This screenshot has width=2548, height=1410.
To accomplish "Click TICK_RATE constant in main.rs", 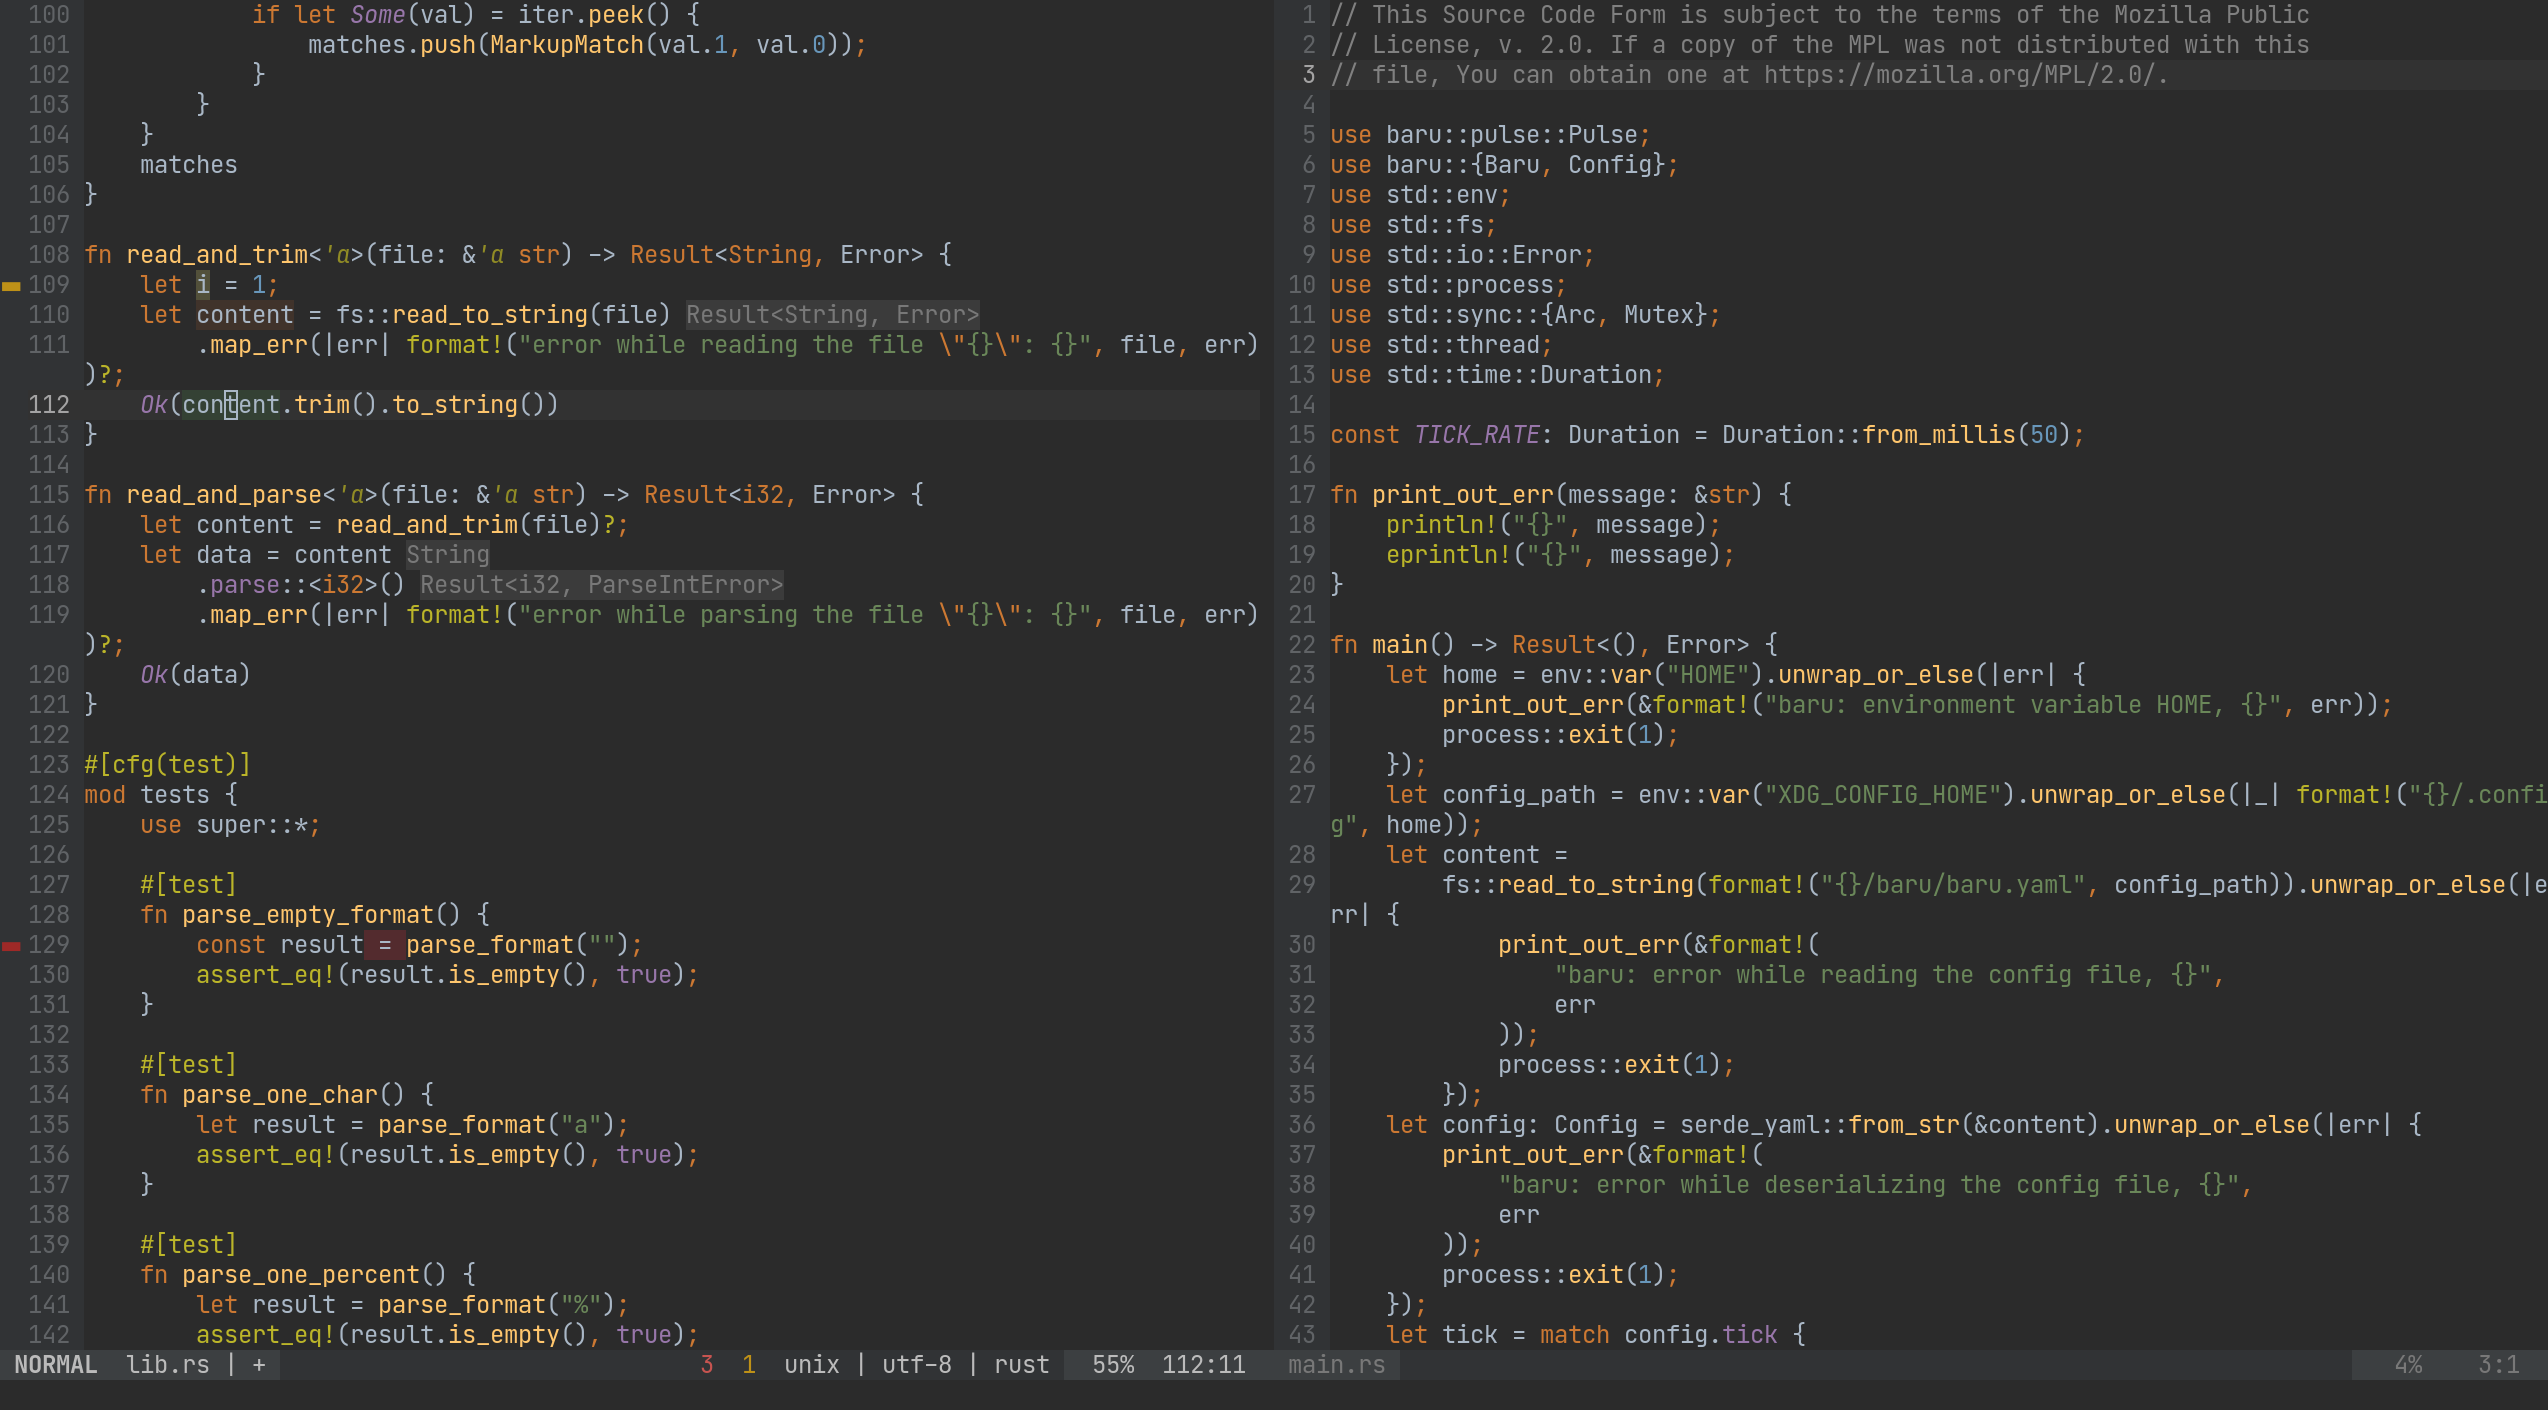I will (1476, 435).
